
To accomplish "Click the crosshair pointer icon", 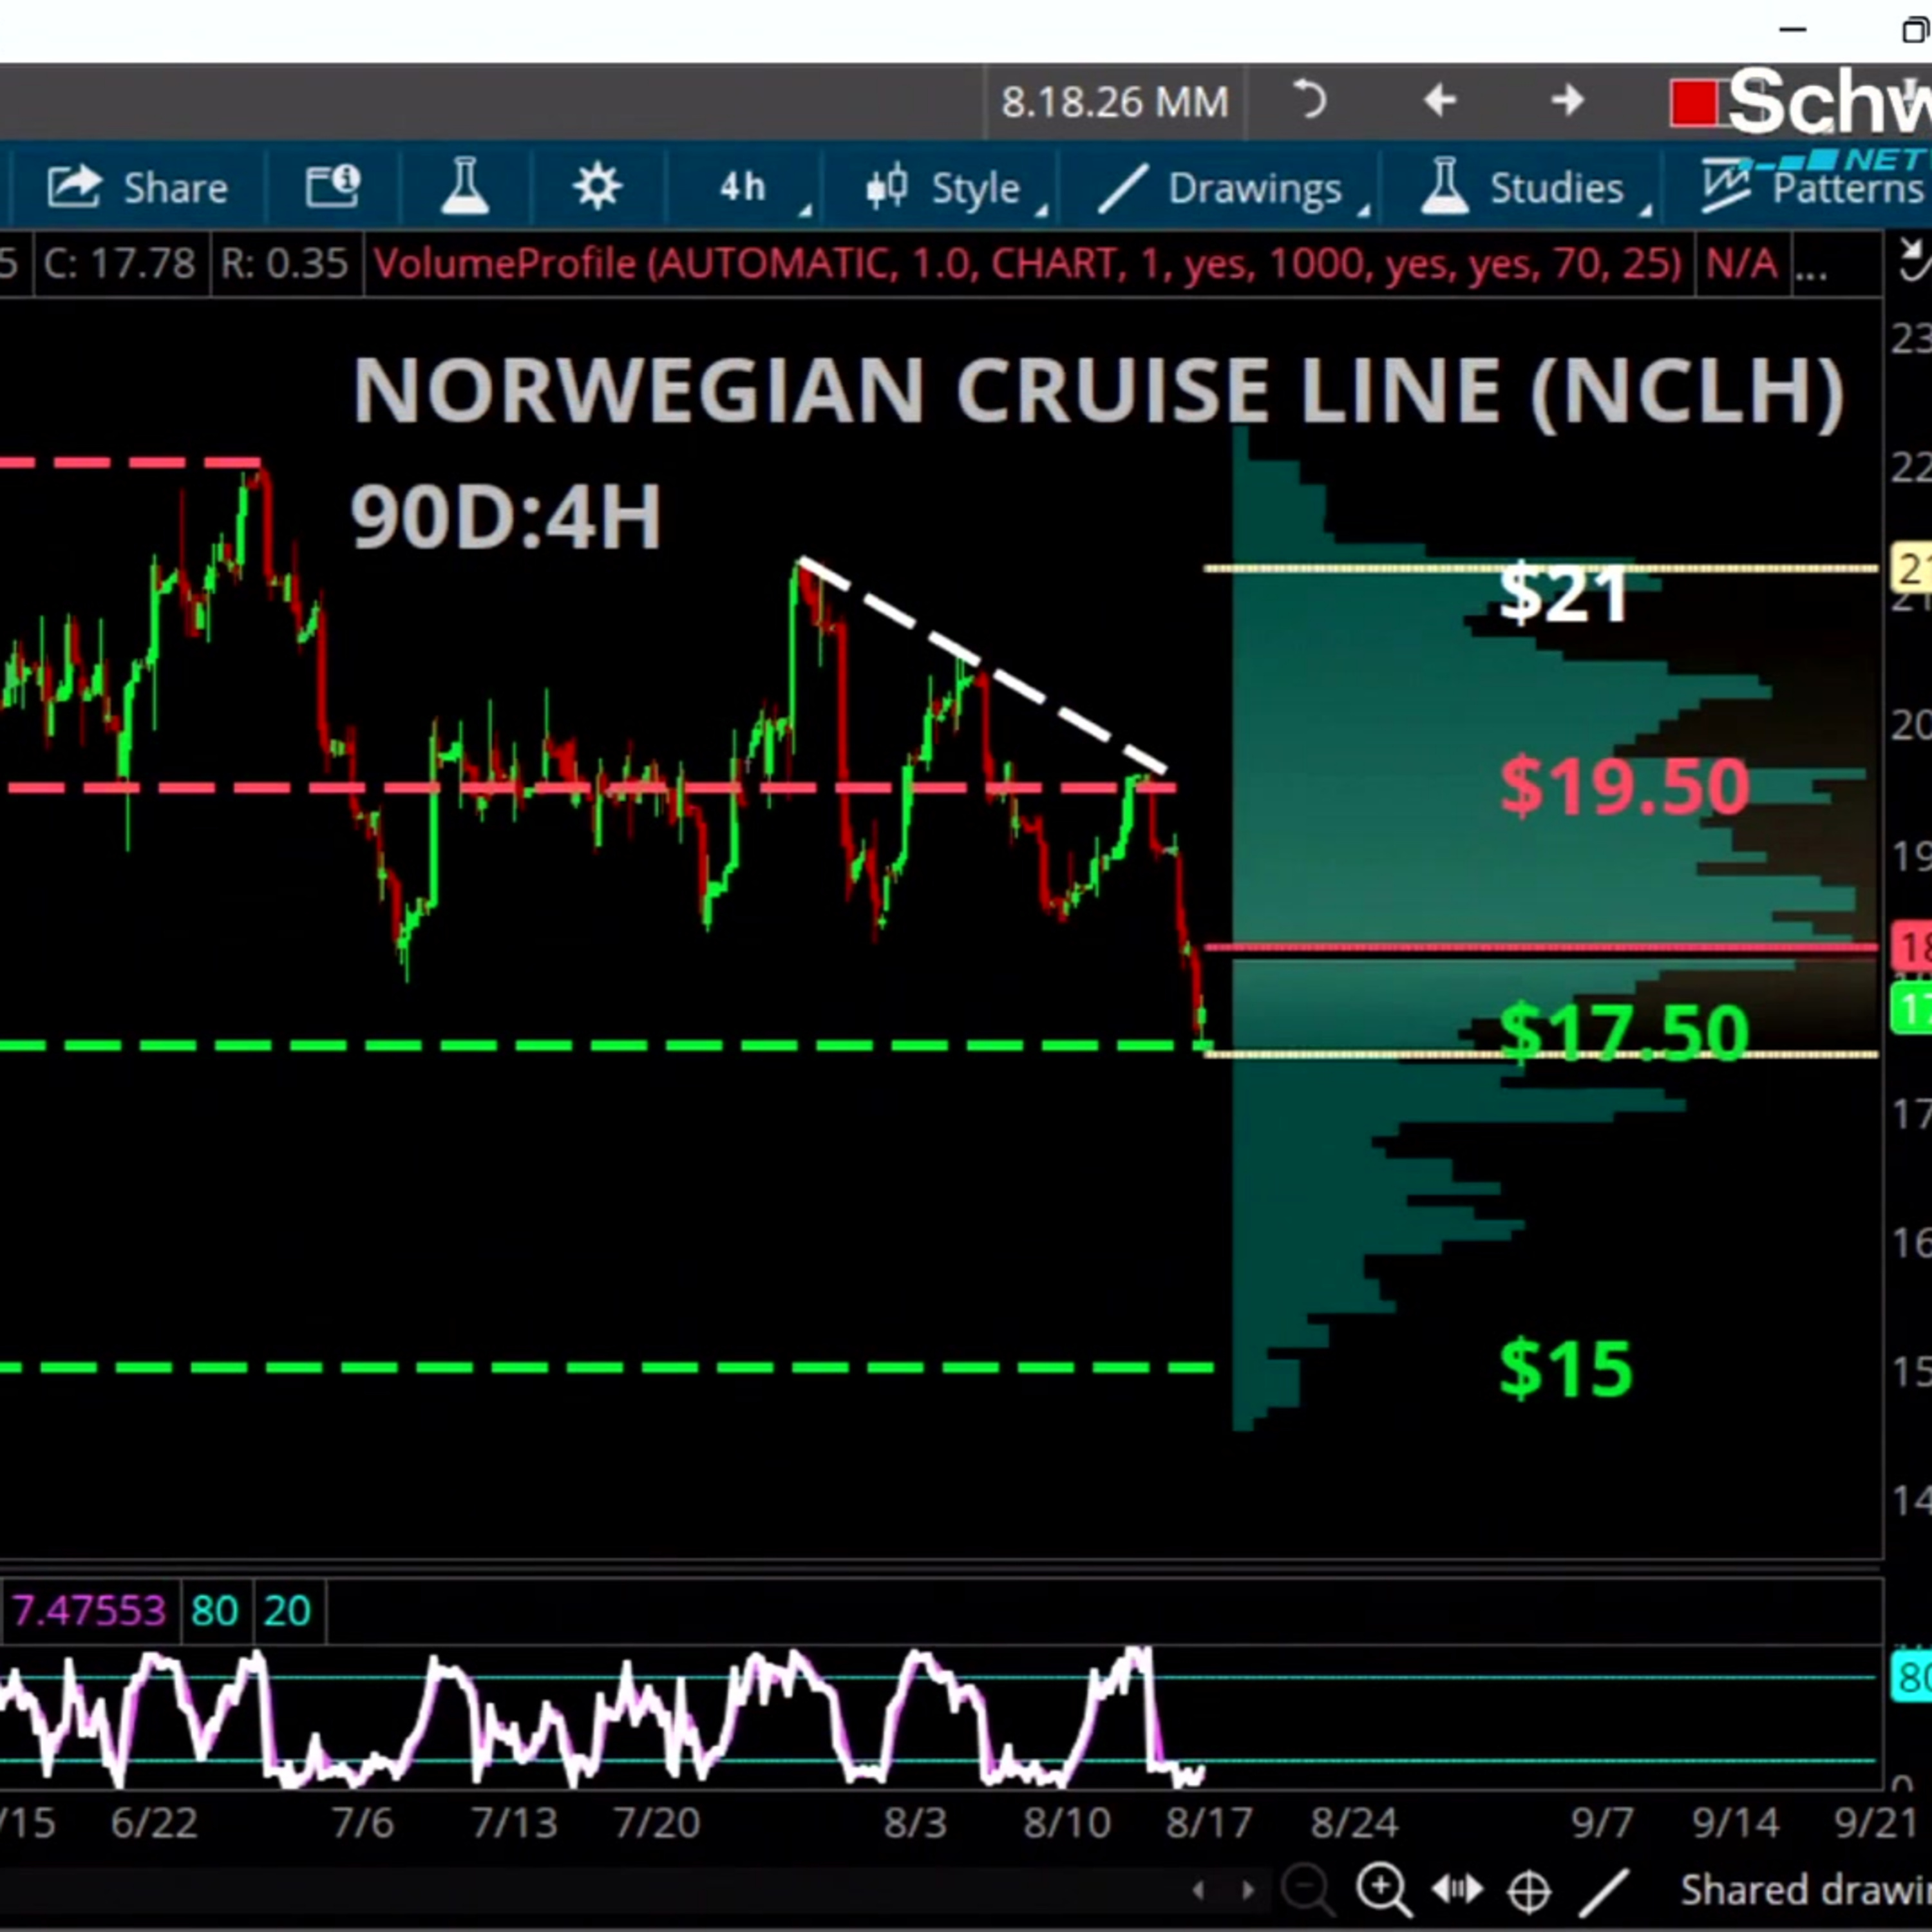I will tap(1528, 1891).
